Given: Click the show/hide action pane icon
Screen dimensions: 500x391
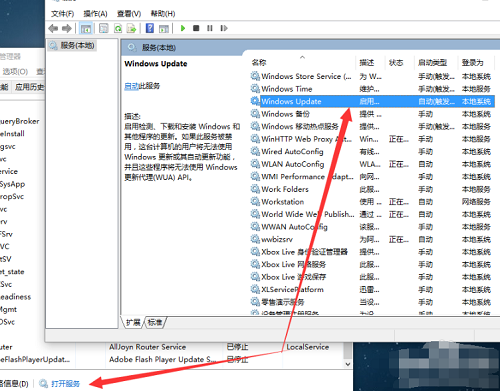Looking at the screenshot, I should tap(164, 28).
